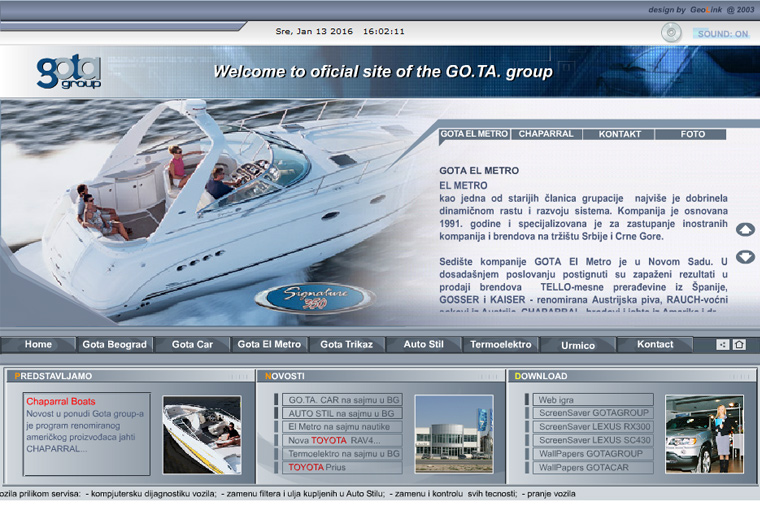Screen dimensions: 760x513
Task: Click the GeoLink design credit link
Action: (706, 10)
